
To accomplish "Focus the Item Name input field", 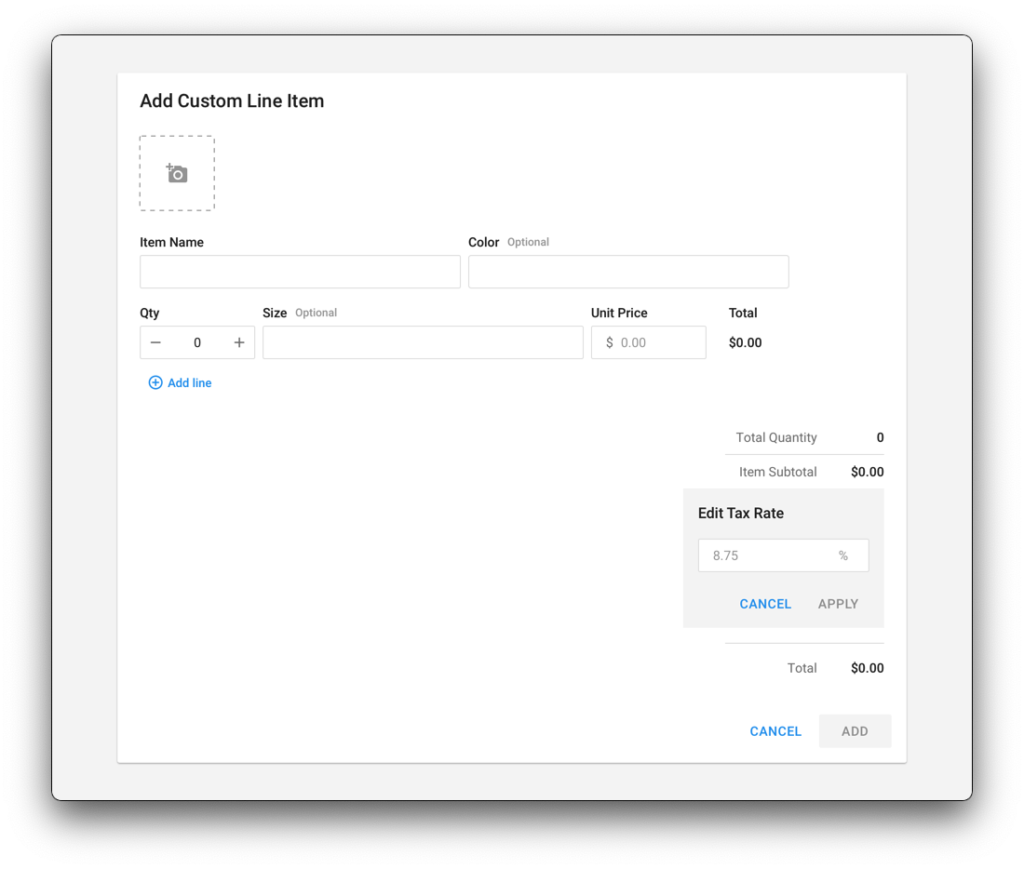I will (300, 272).
